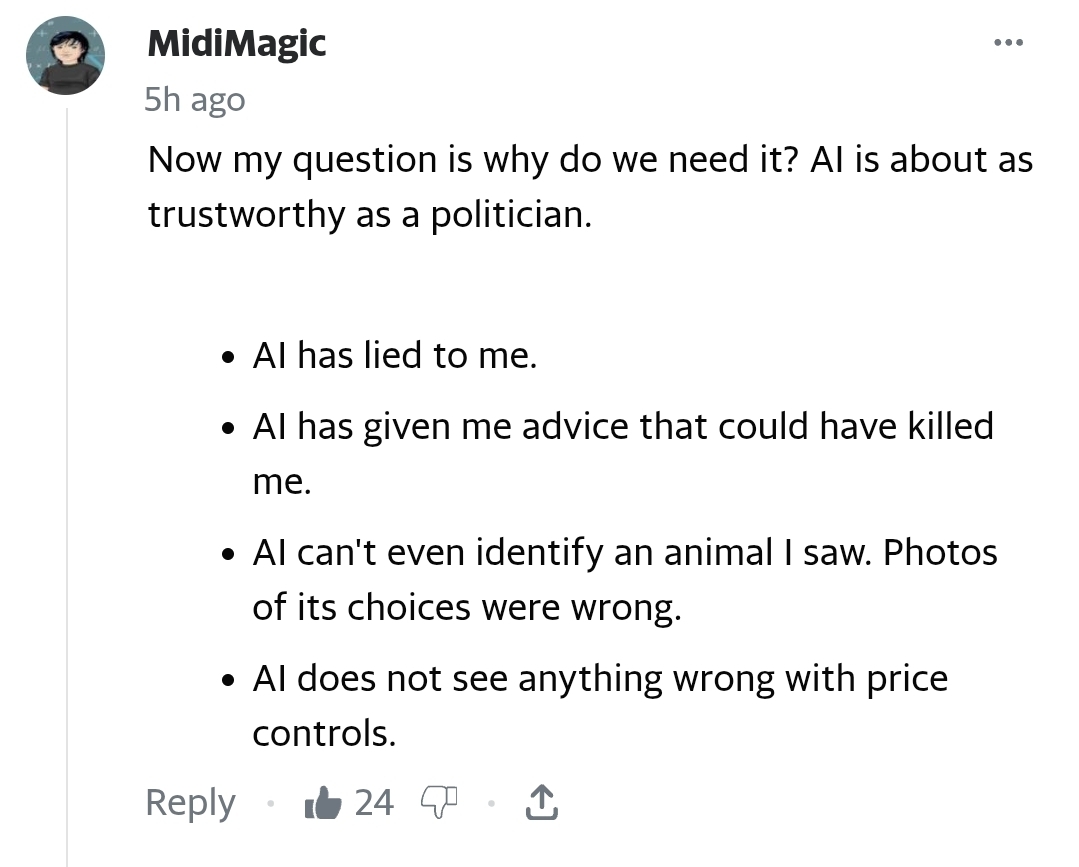Share this comment using share icon

click(540, 801)
